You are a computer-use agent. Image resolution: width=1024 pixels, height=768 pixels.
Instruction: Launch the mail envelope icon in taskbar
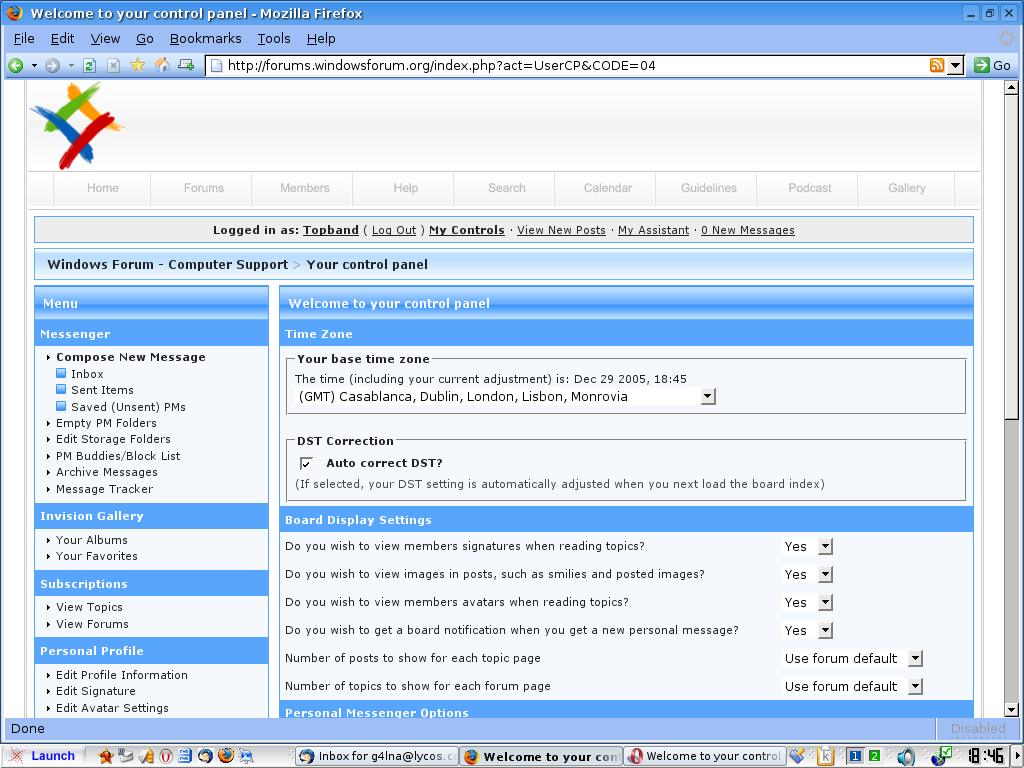(x=126, y=756)
